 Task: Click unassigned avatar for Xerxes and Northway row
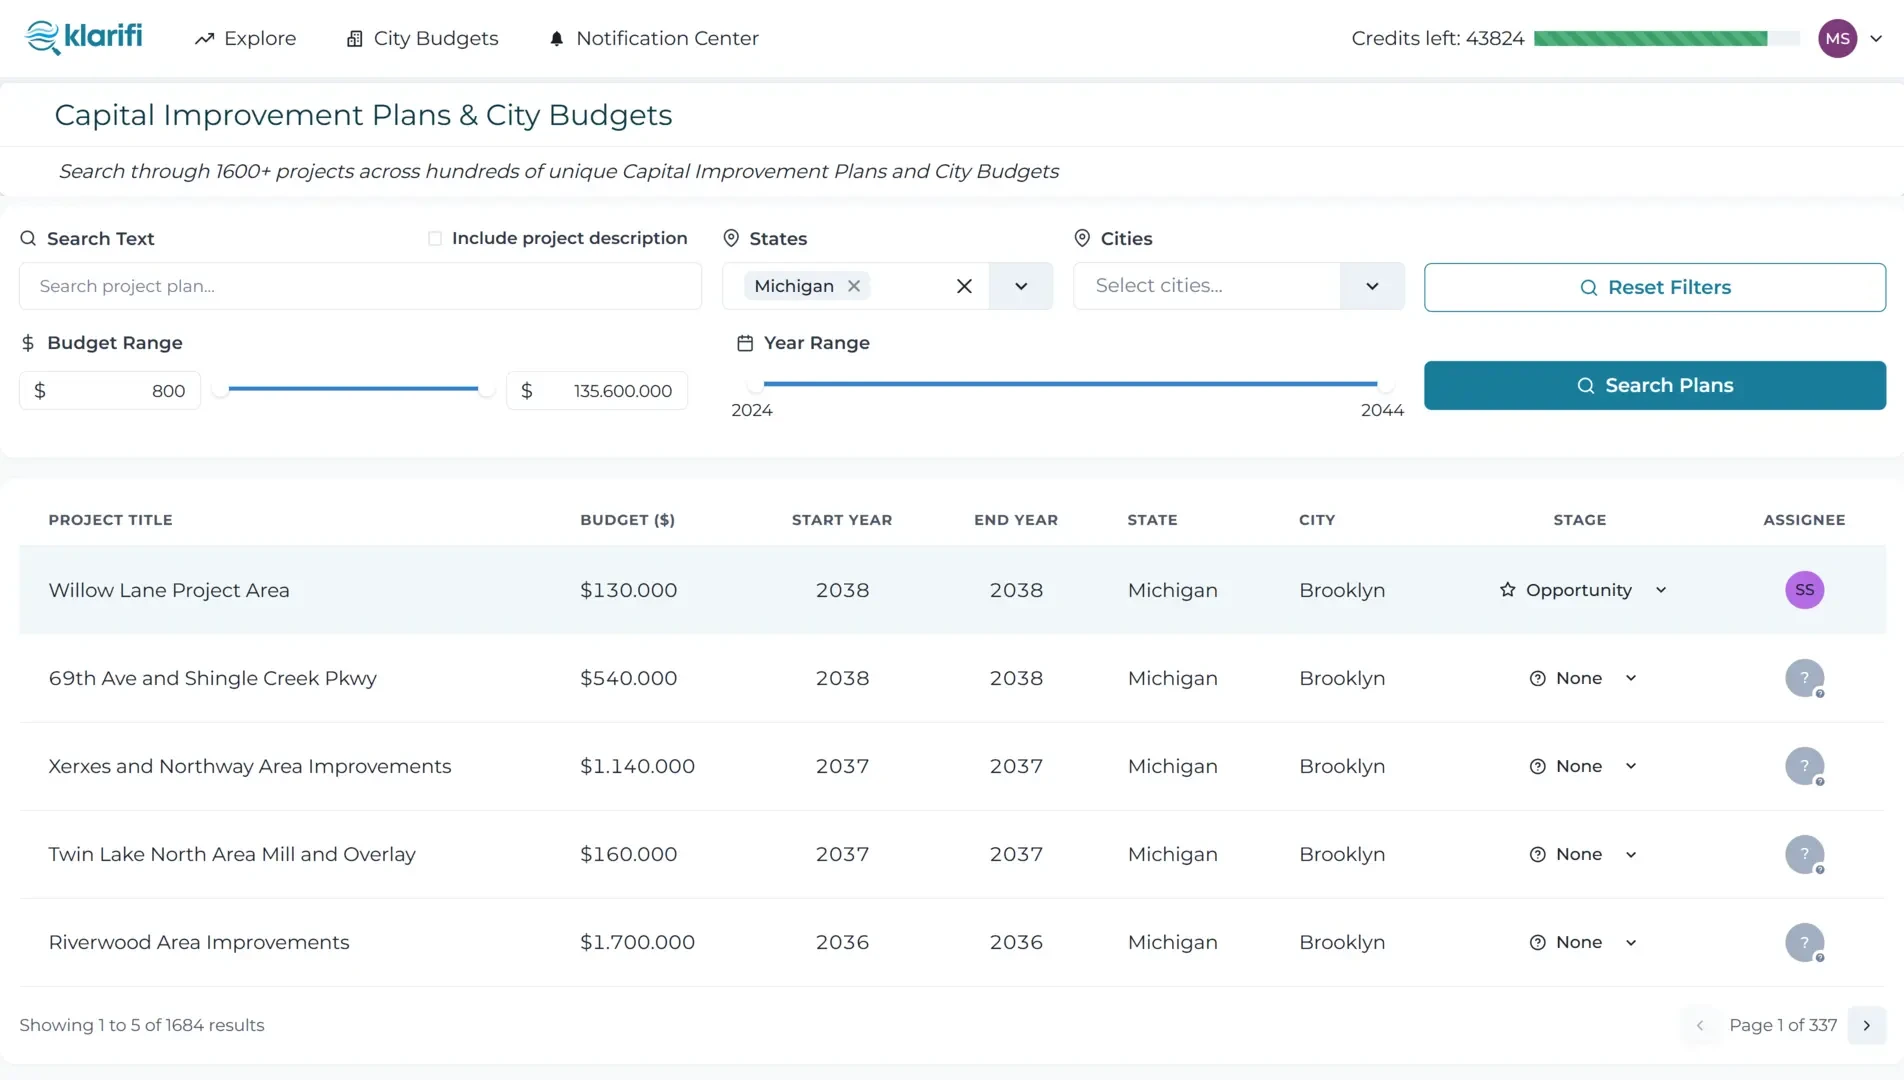tap(1804, 766)
